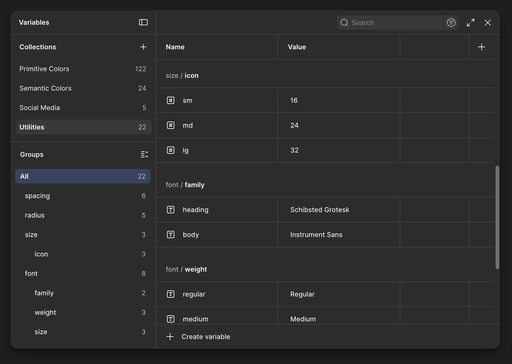Click the plus icon beside Create variable
The height and width of the screenshot is (364, 512).
pos(170,337)
